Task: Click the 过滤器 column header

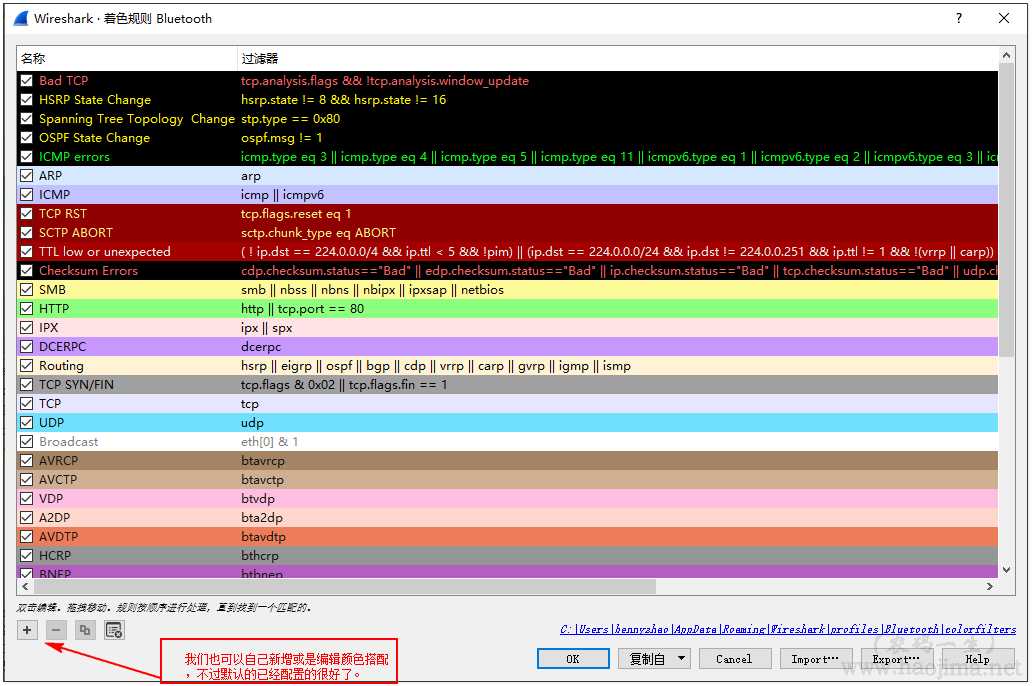Action: click(x=617, y=59)
